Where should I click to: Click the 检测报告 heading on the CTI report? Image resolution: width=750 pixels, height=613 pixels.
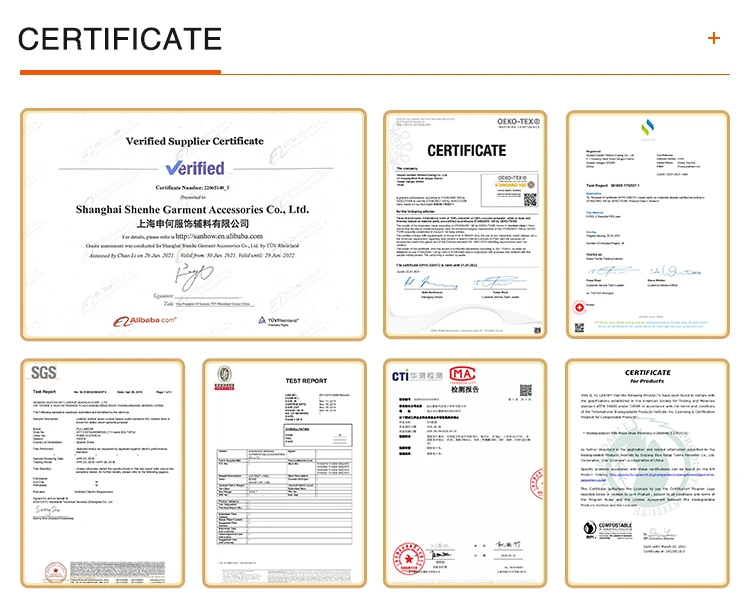(464, 389)
